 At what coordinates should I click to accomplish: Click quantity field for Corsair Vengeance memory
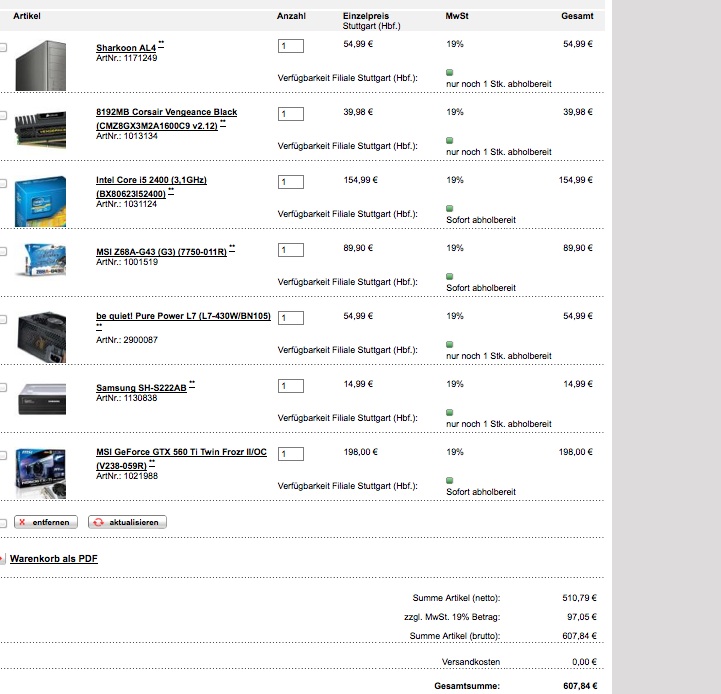[291, 114]
